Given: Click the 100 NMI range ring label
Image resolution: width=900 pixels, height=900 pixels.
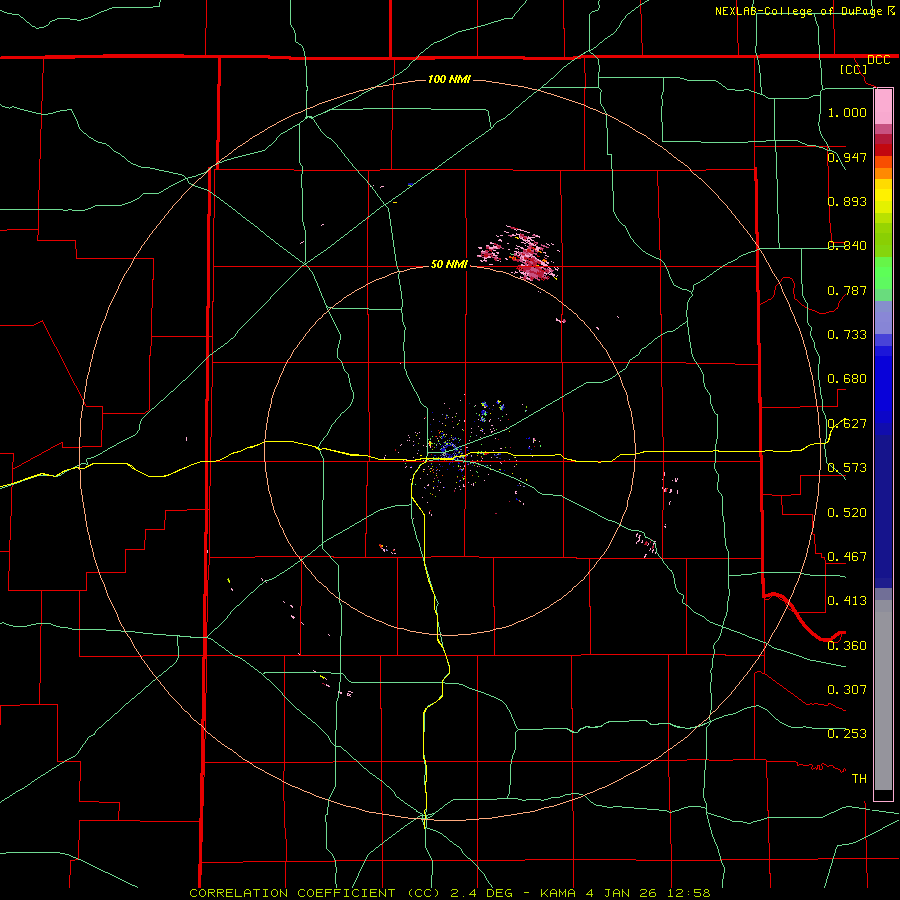Looking at the screenshot, I should pos(449,79).
